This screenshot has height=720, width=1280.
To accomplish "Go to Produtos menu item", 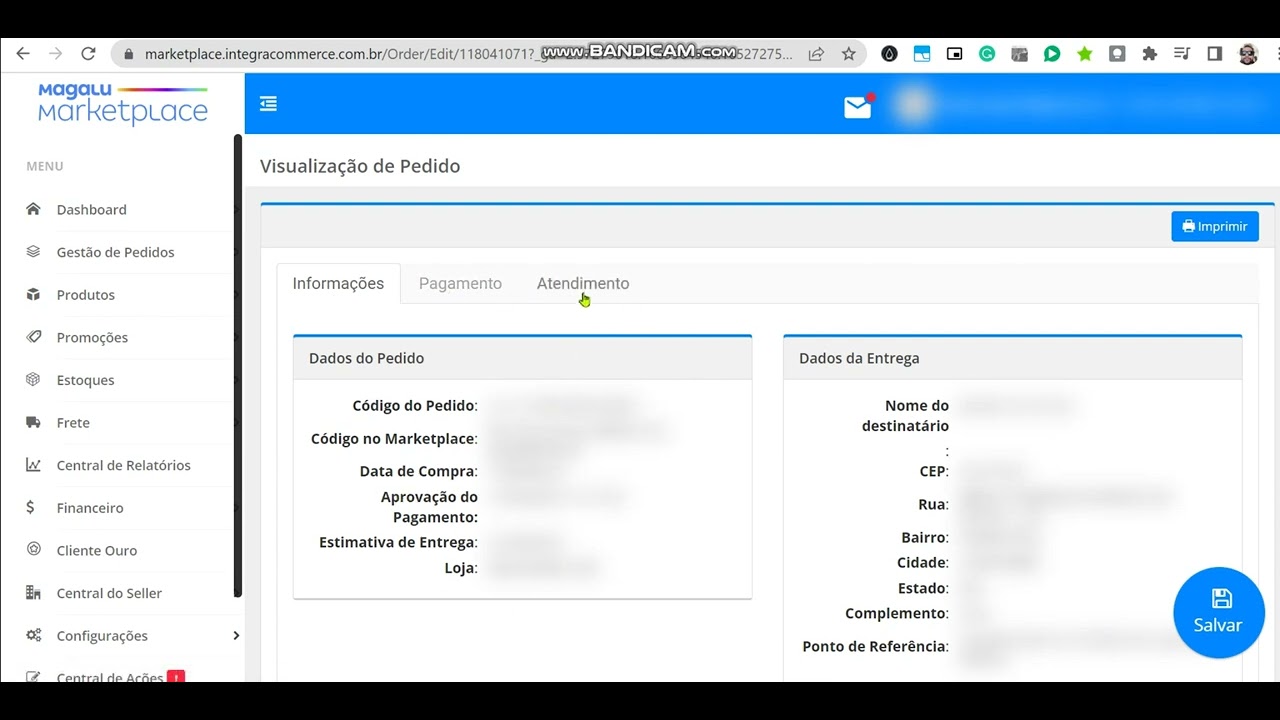I will coord(86,295).
